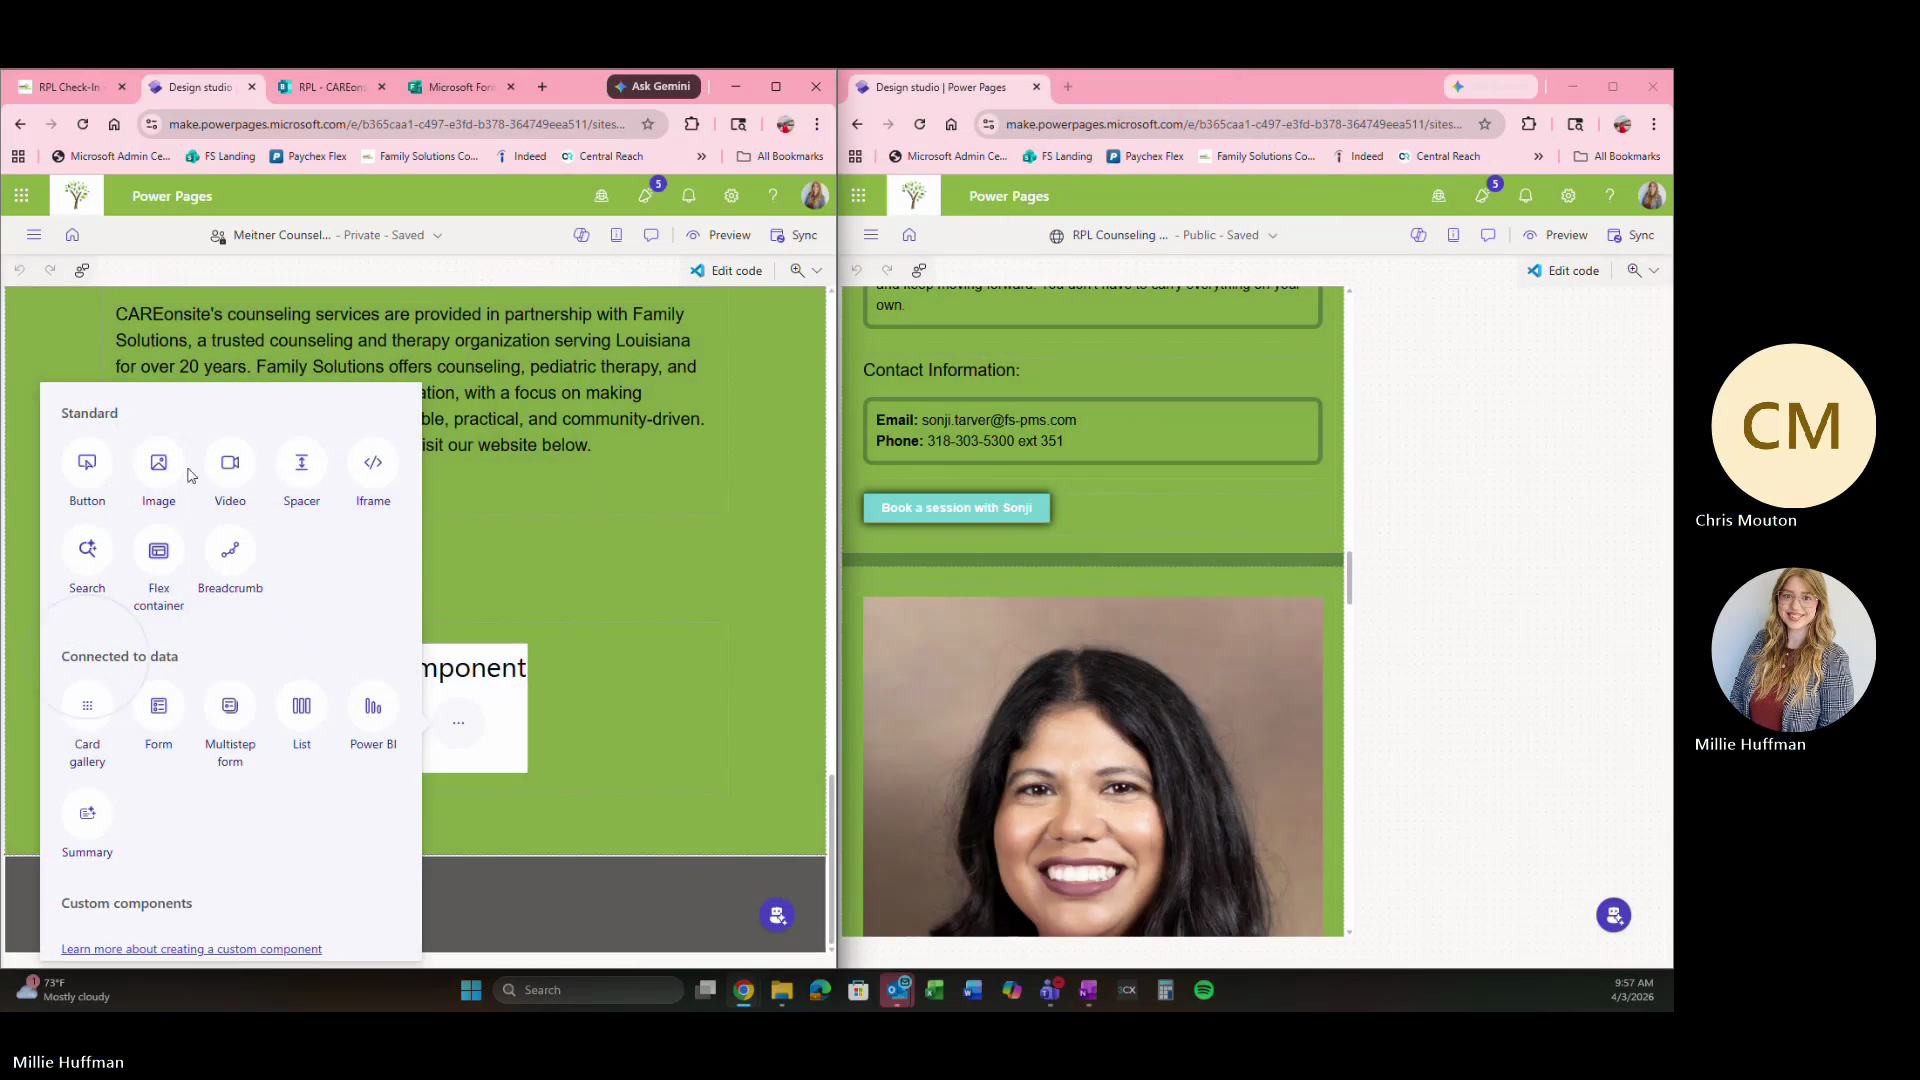Viewport: 1920px width, 1080px height.
Task: Switch to RPL - CAREonsite browser tab
Action: click(331, 87)
